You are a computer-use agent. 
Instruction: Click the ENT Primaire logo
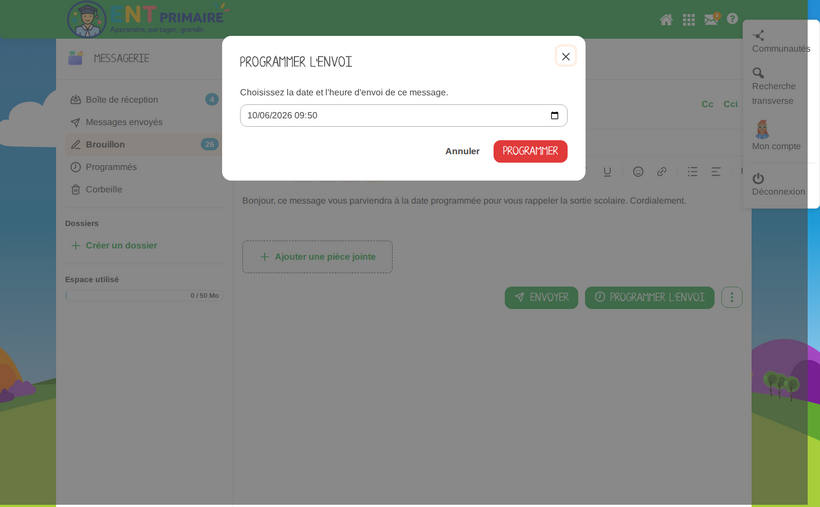tap(147, 19)
